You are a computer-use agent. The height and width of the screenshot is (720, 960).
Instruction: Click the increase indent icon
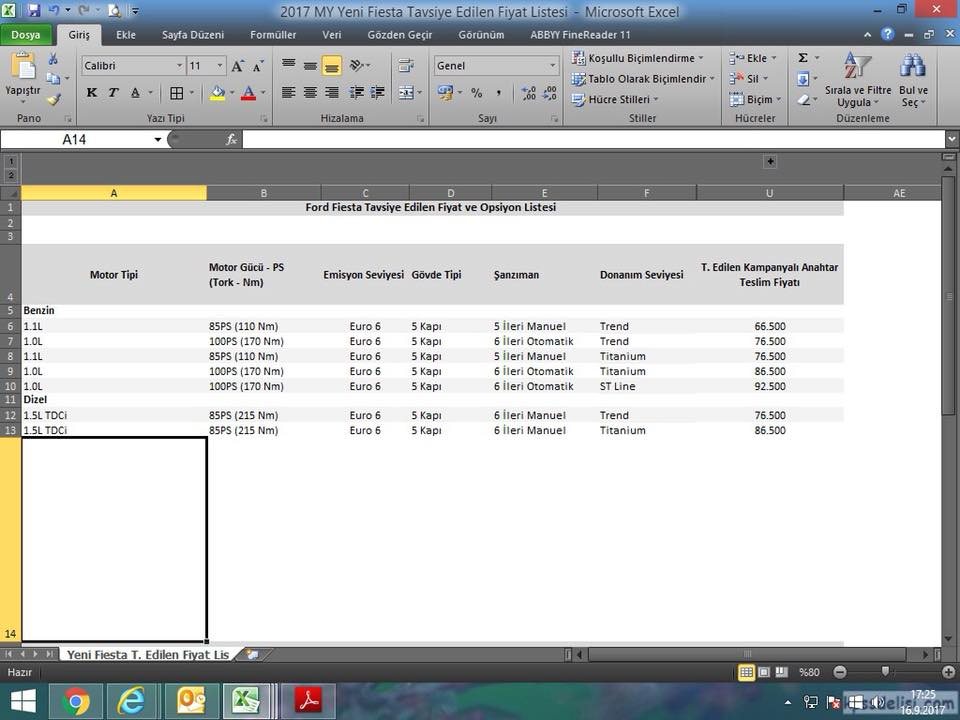(x=378, y=92)
